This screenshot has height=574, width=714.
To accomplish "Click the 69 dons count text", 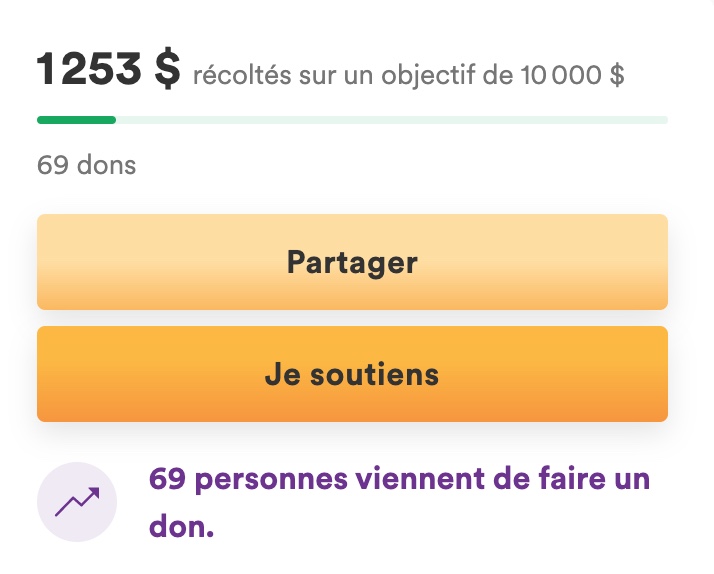I will pos(87,165).
